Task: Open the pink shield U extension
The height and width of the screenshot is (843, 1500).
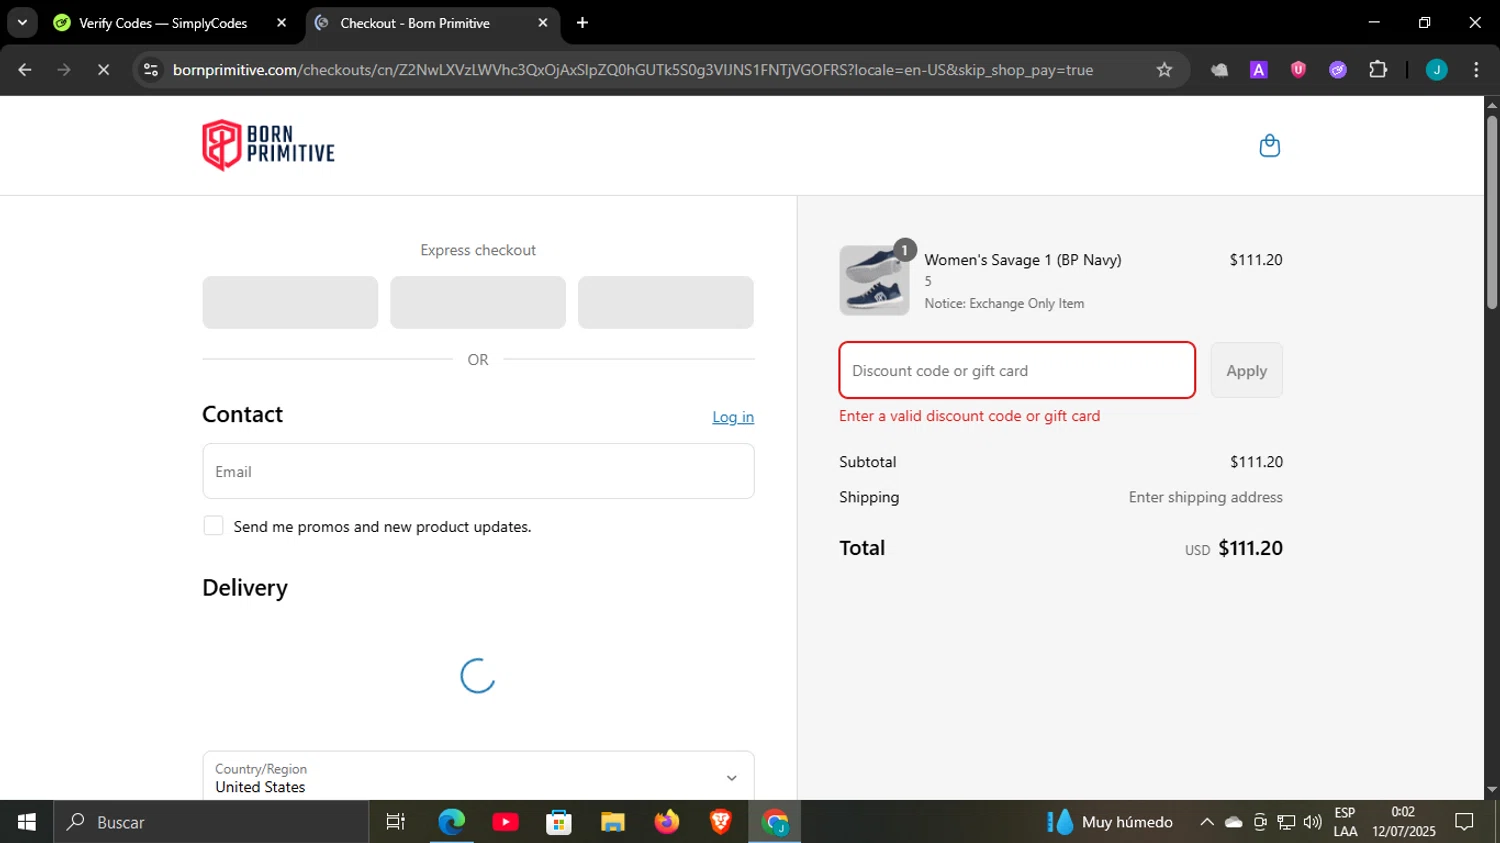Action: click(1298, 70)
